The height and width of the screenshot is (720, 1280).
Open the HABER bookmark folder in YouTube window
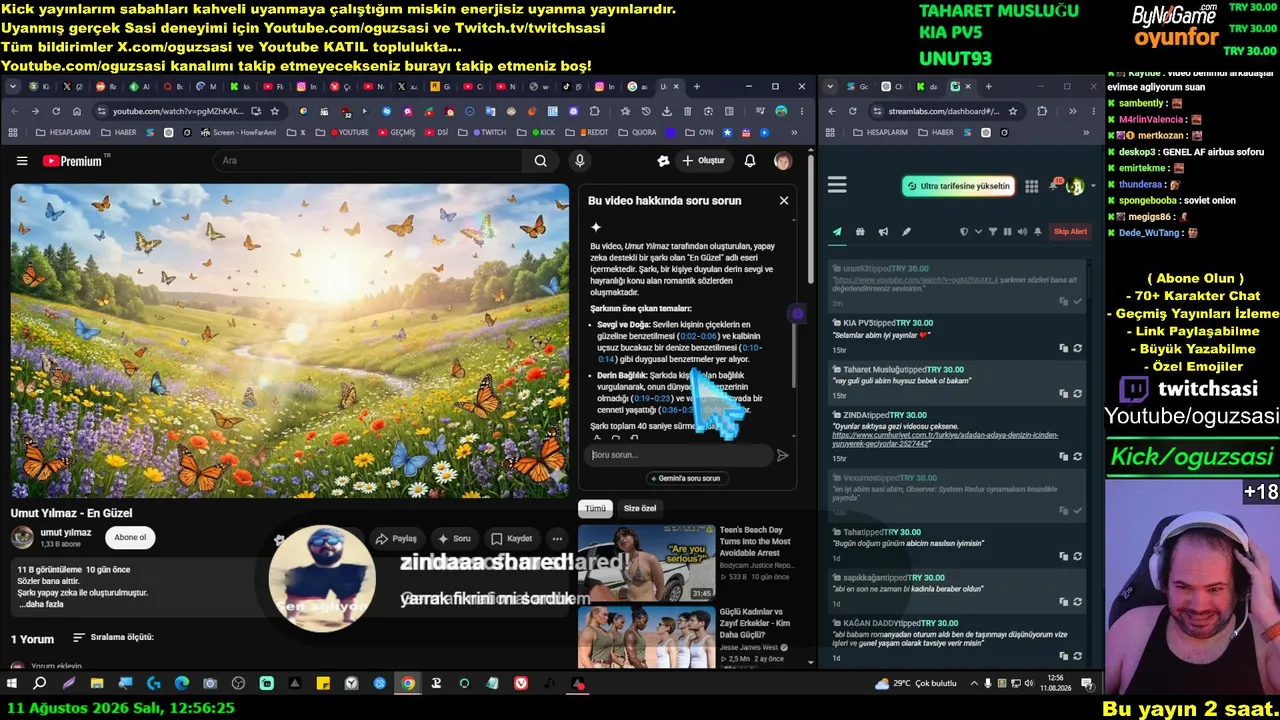pyautogui.click(x=120, y=132)
